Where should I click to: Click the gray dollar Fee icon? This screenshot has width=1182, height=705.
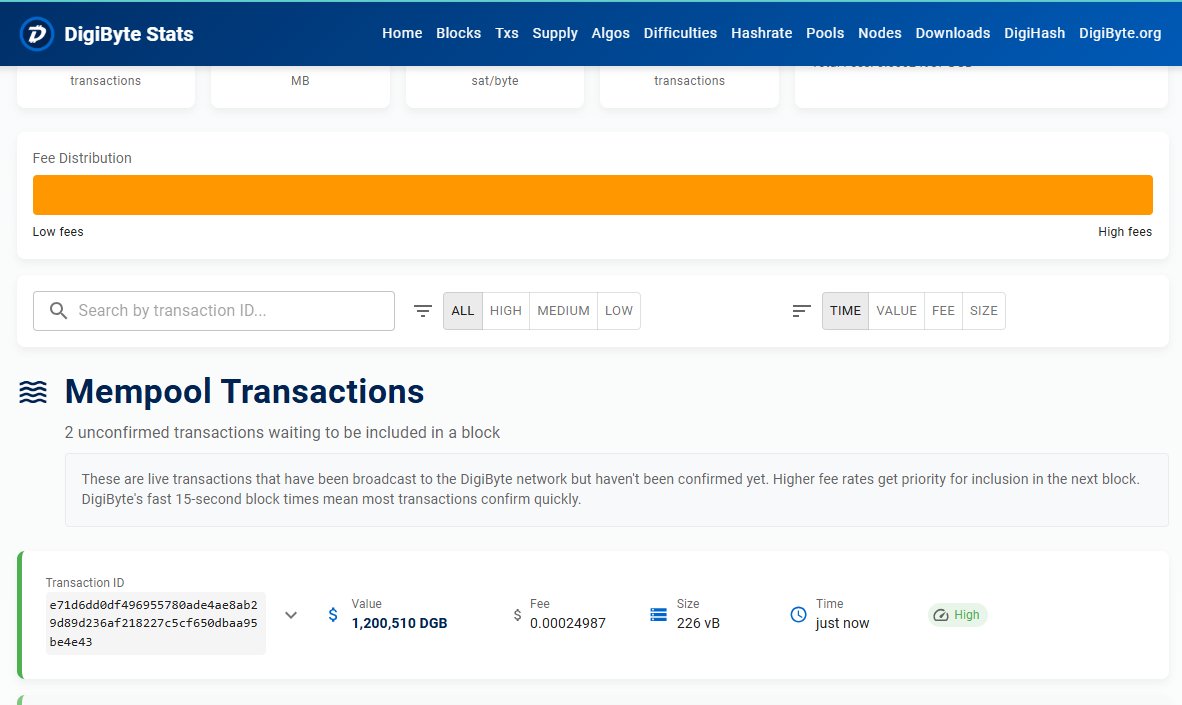[517, 615]
